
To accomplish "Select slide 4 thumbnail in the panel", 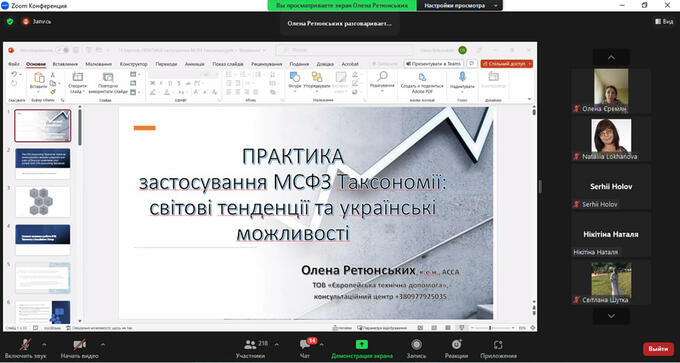I will [x=42, y=239].
